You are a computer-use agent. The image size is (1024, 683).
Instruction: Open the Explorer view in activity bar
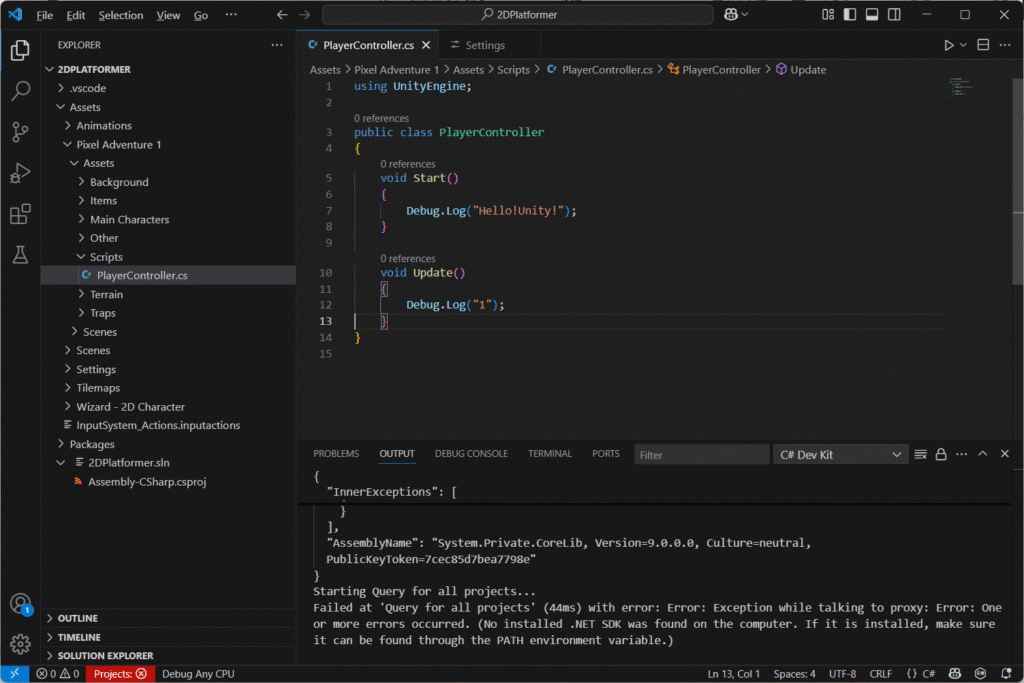20,50
